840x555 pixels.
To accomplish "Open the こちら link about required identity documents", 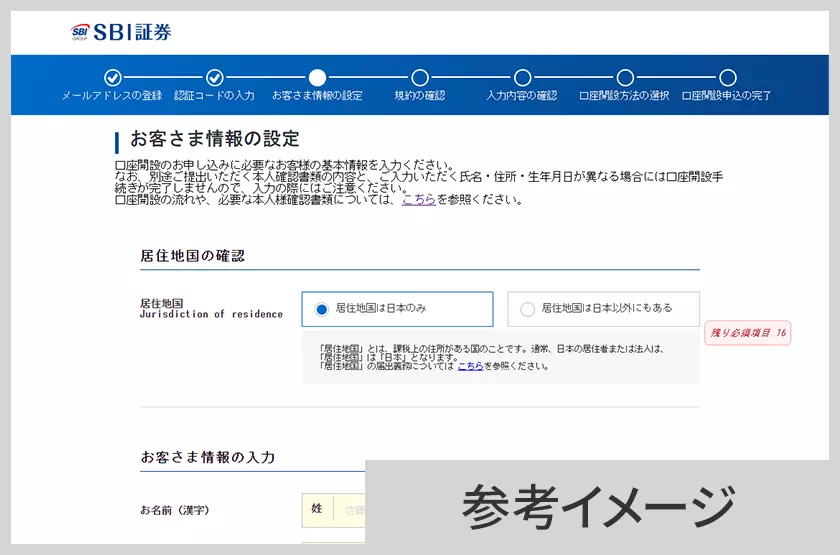I will [x=418, y=199].
